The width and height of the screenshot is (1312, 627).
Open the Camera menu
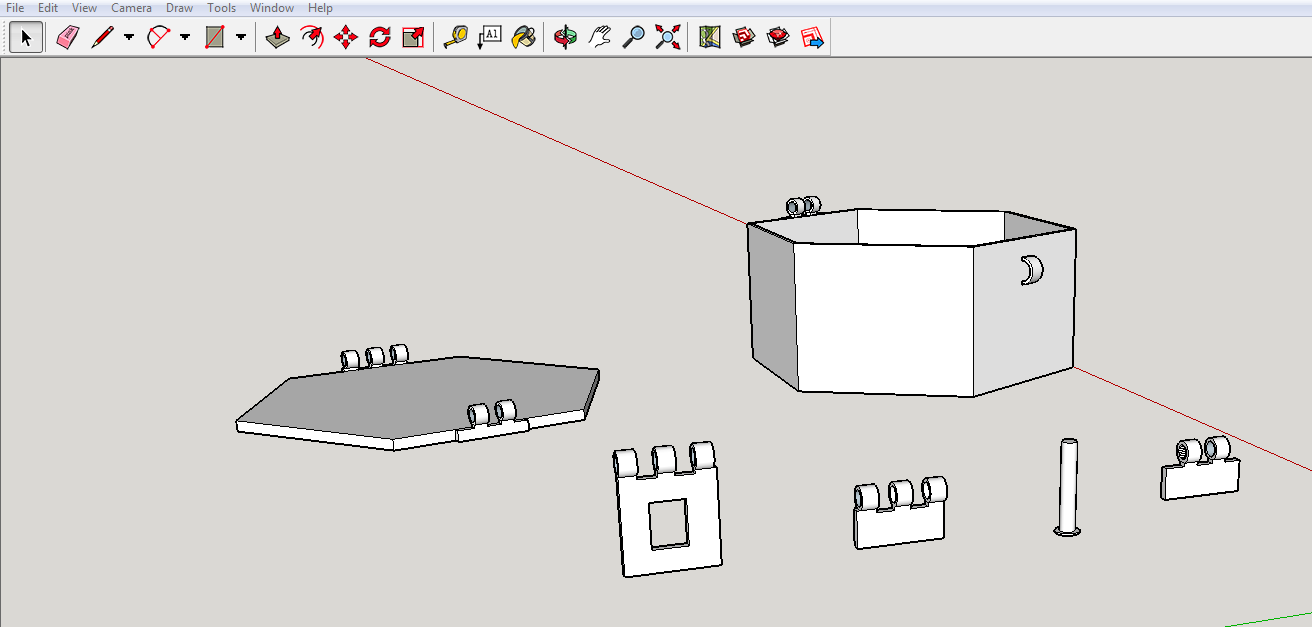click(131, 7)
